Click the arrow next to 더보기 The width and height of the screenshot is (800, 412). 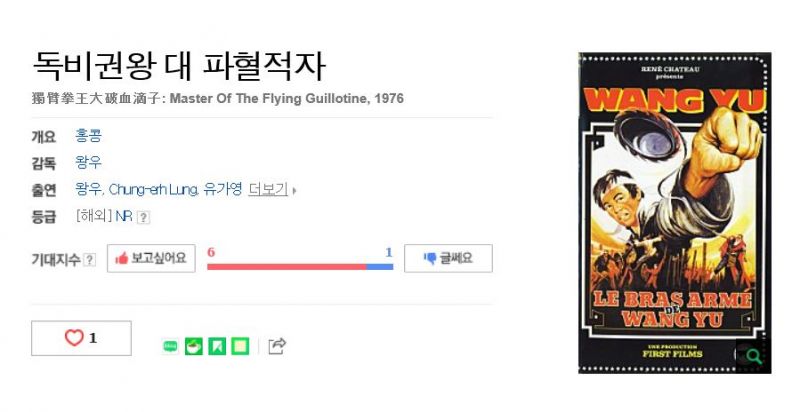[294, 191]
